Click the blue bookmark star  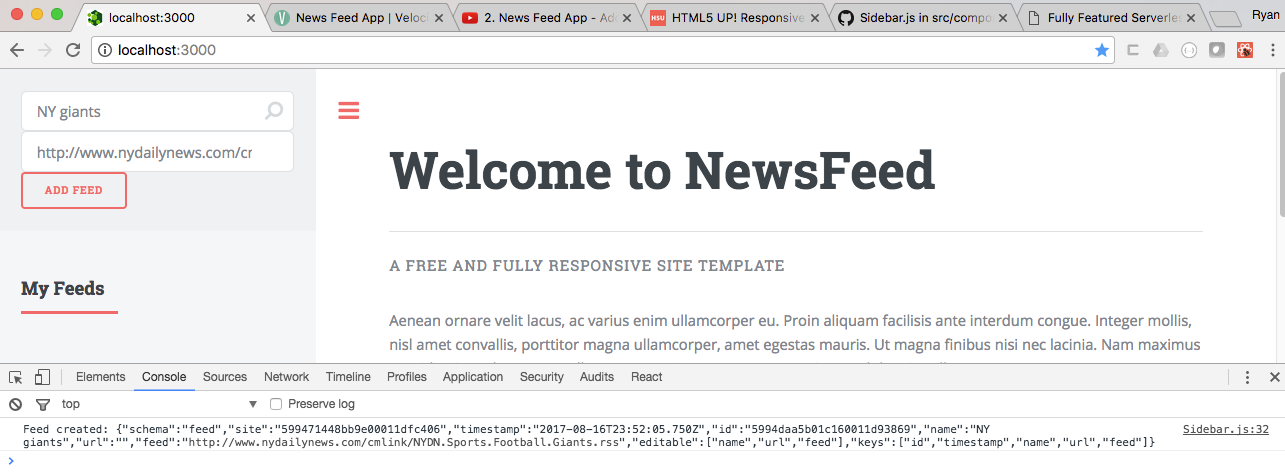[x=1101, y=50]
